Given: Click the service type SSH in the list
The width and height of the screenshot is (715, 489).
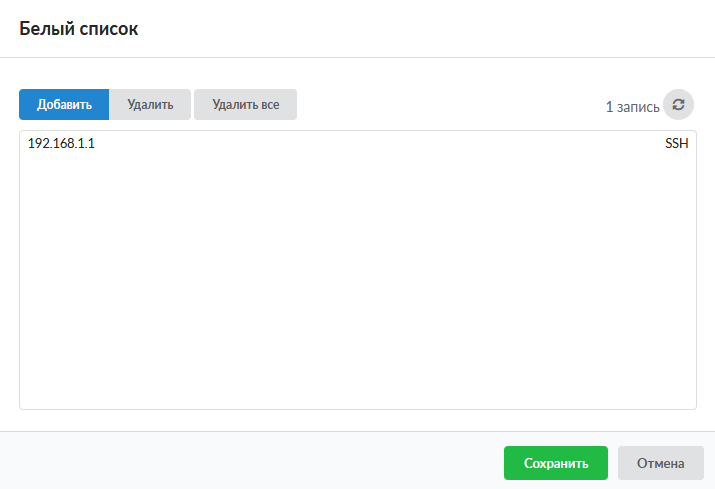Looking at the screenshot, I should click(676, 144).
